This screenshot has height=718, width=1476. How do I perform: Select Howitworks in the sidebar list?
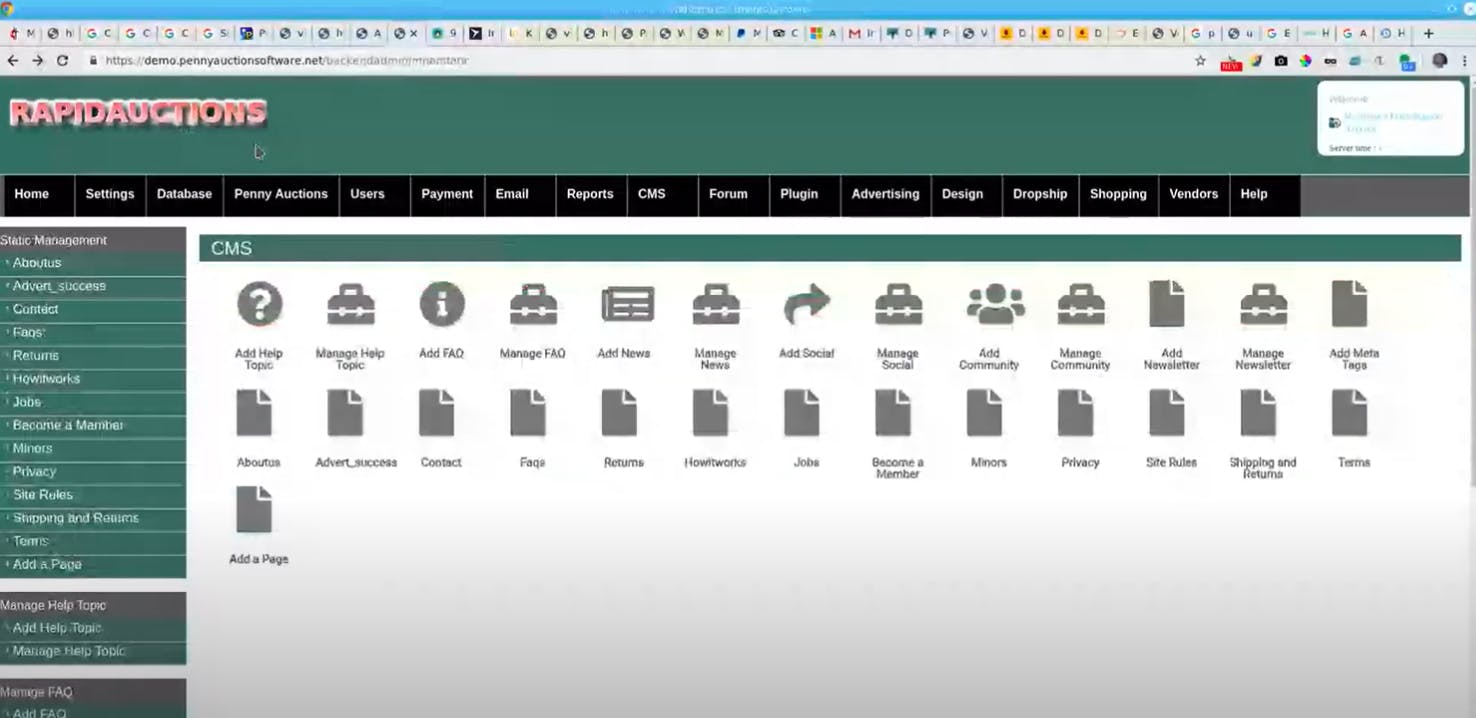click(x=46, y=379)
